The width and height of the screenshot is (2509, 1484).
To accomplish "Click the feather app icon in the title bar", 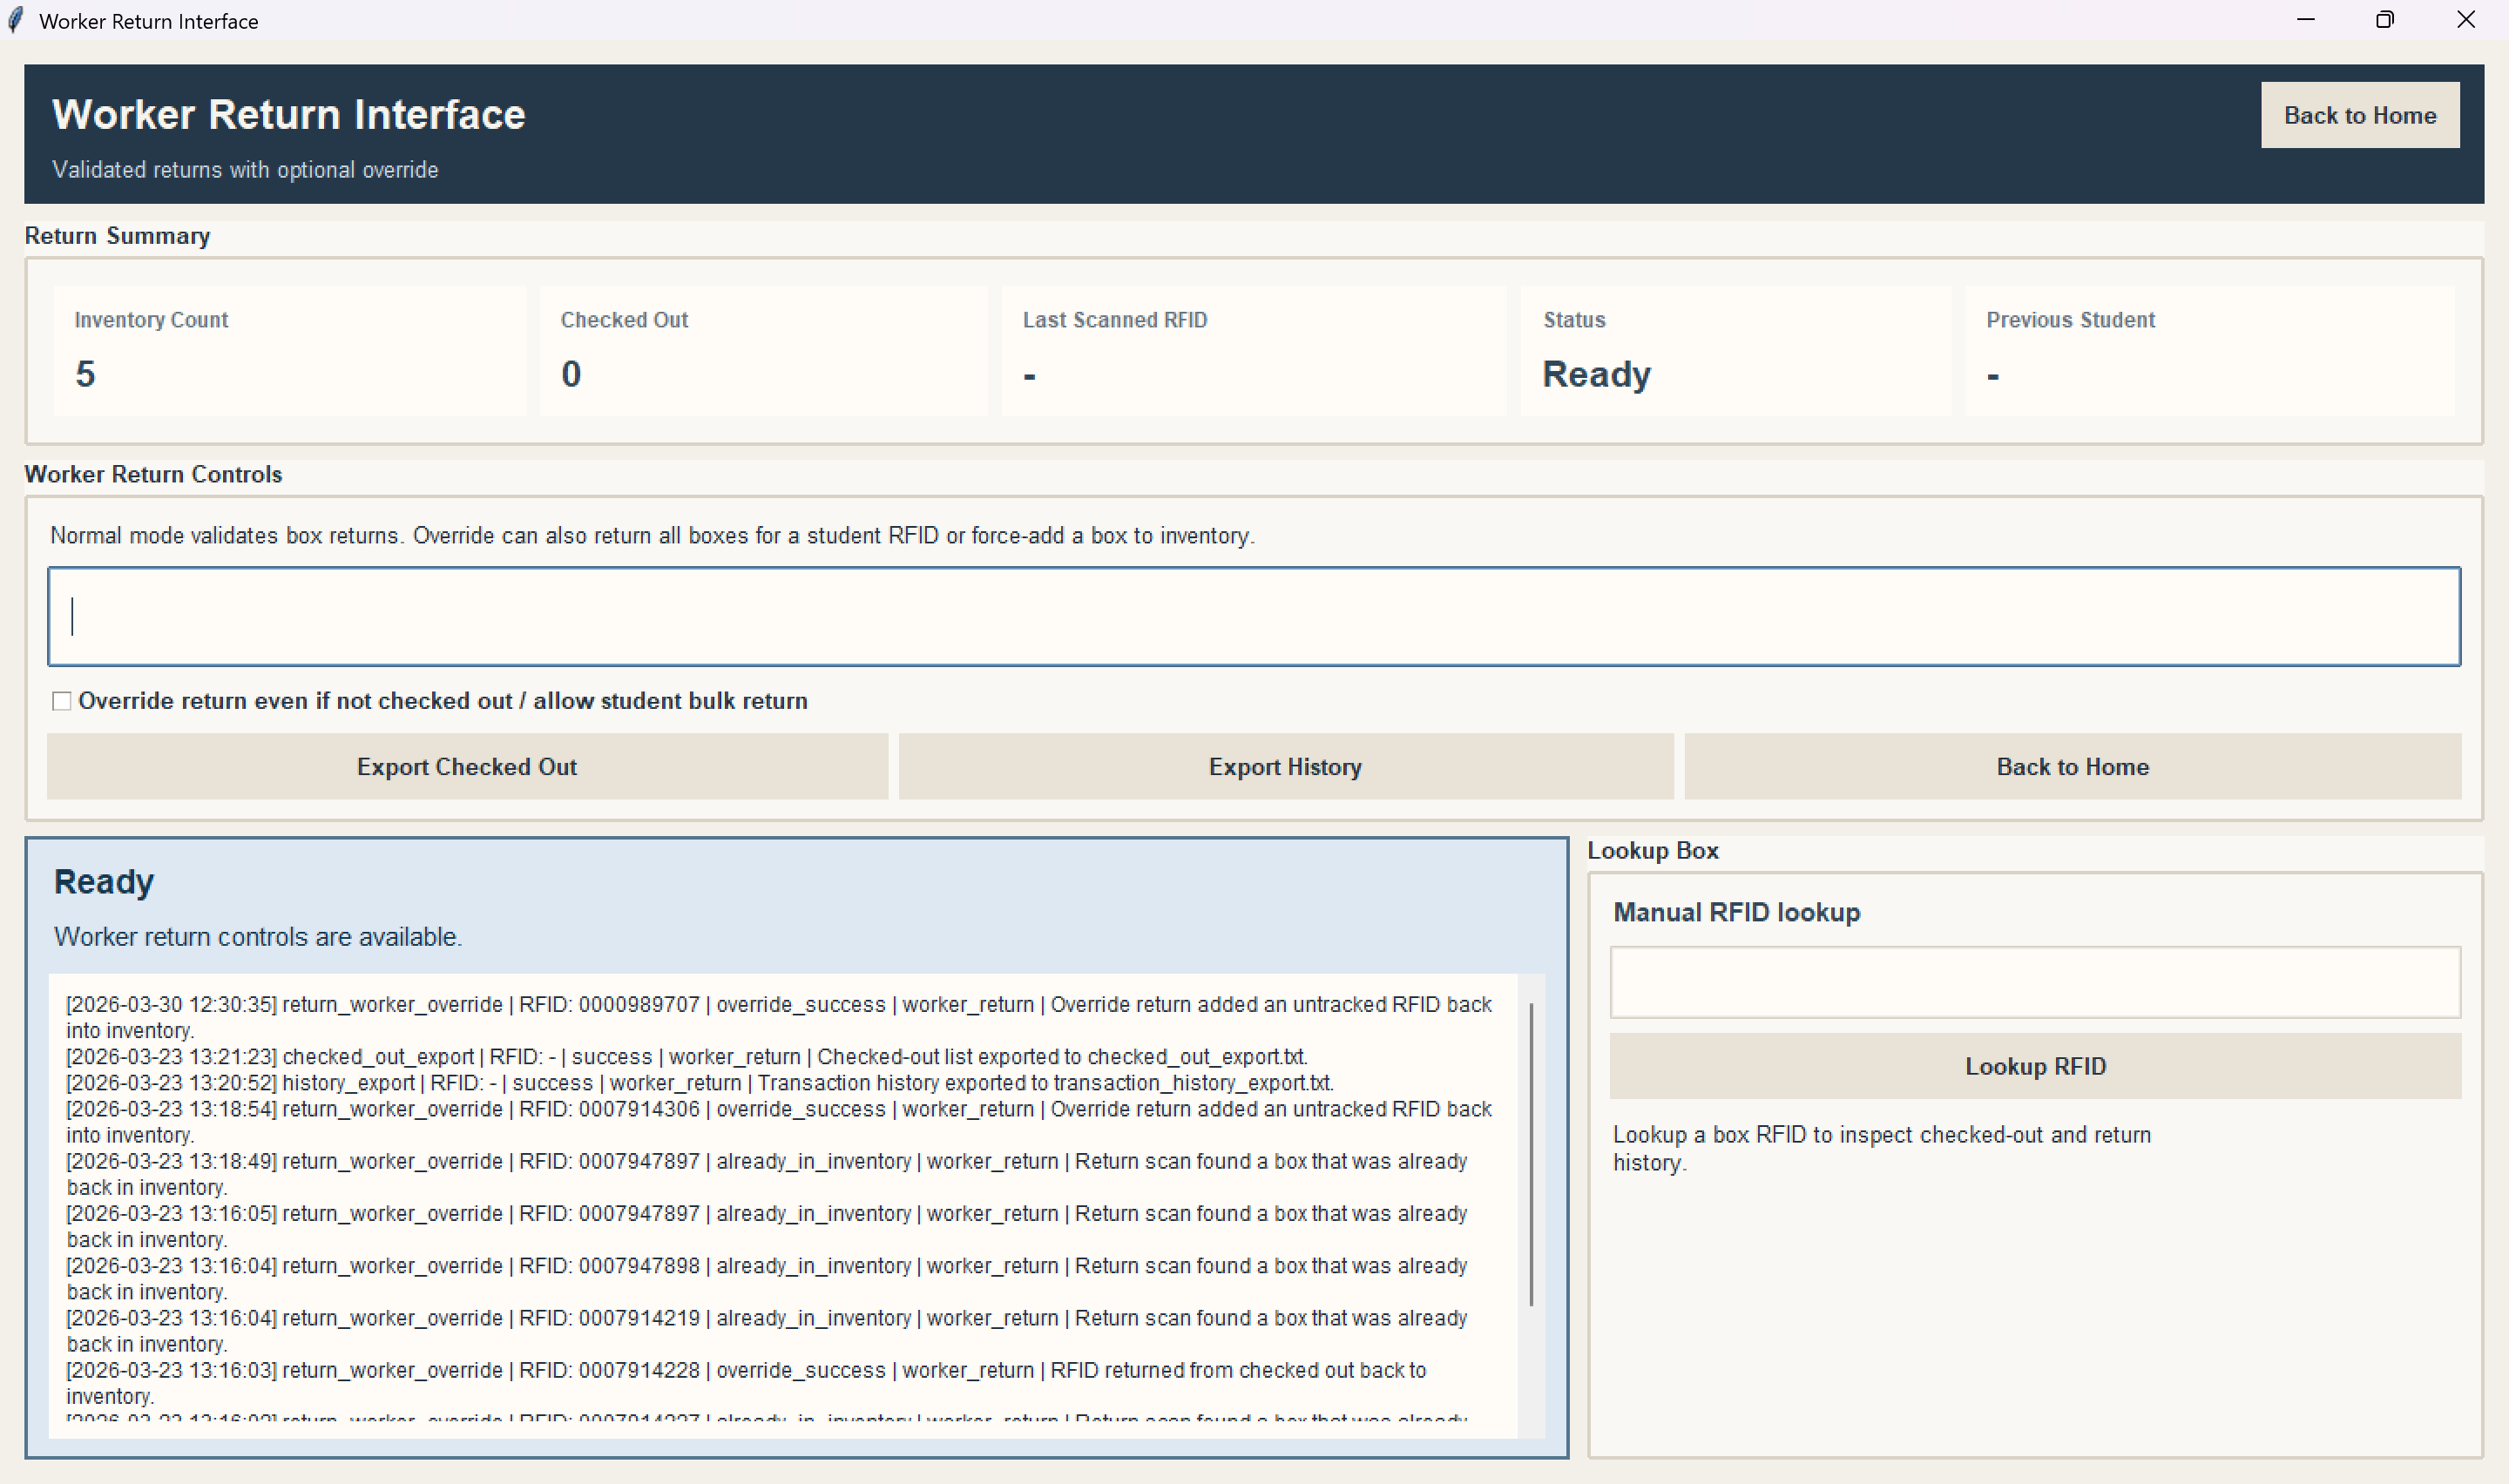I will pyautogui.click(x=16, y=20).
